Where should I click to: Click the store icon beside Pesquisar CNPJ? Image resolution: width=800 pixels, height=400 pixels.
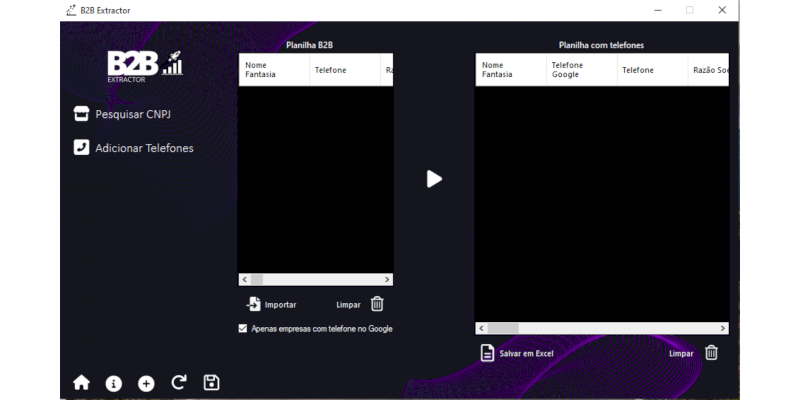81,114
